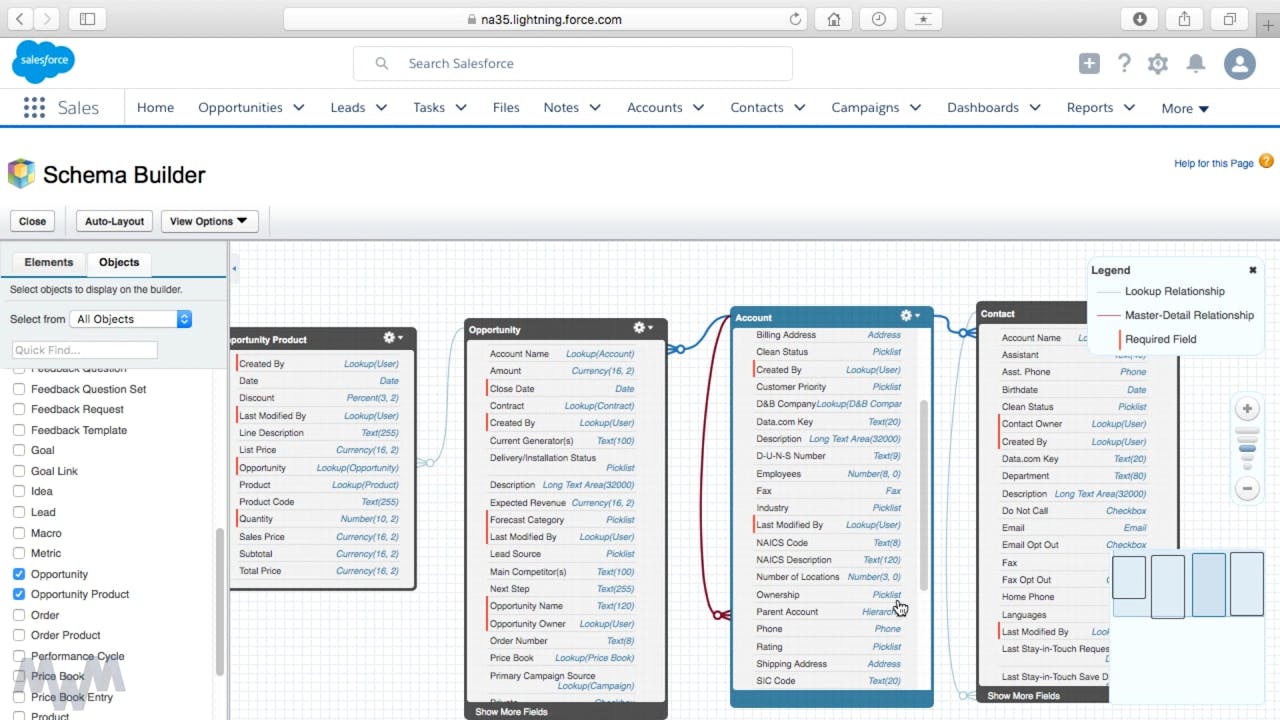Open Safari home button

click(x=833, y=19)
